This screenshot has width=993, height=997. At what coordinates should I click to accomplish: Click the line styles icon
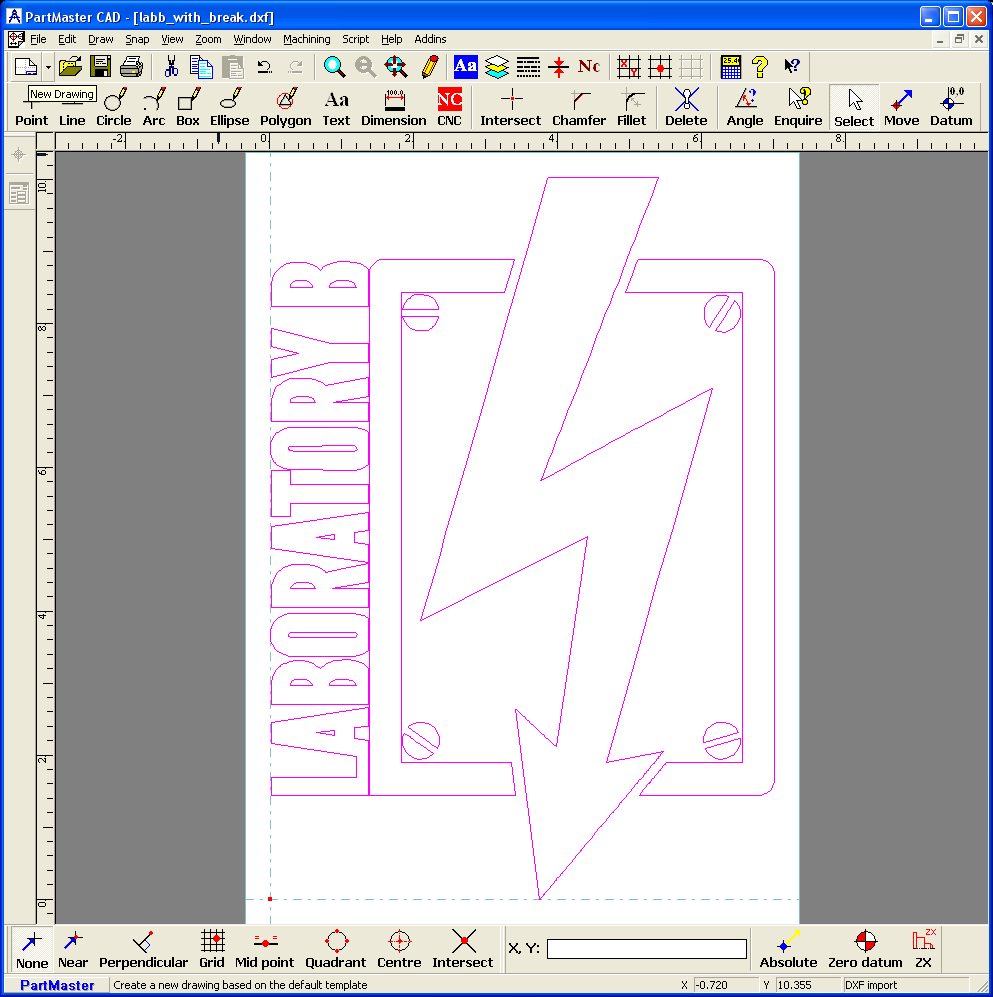528,66
